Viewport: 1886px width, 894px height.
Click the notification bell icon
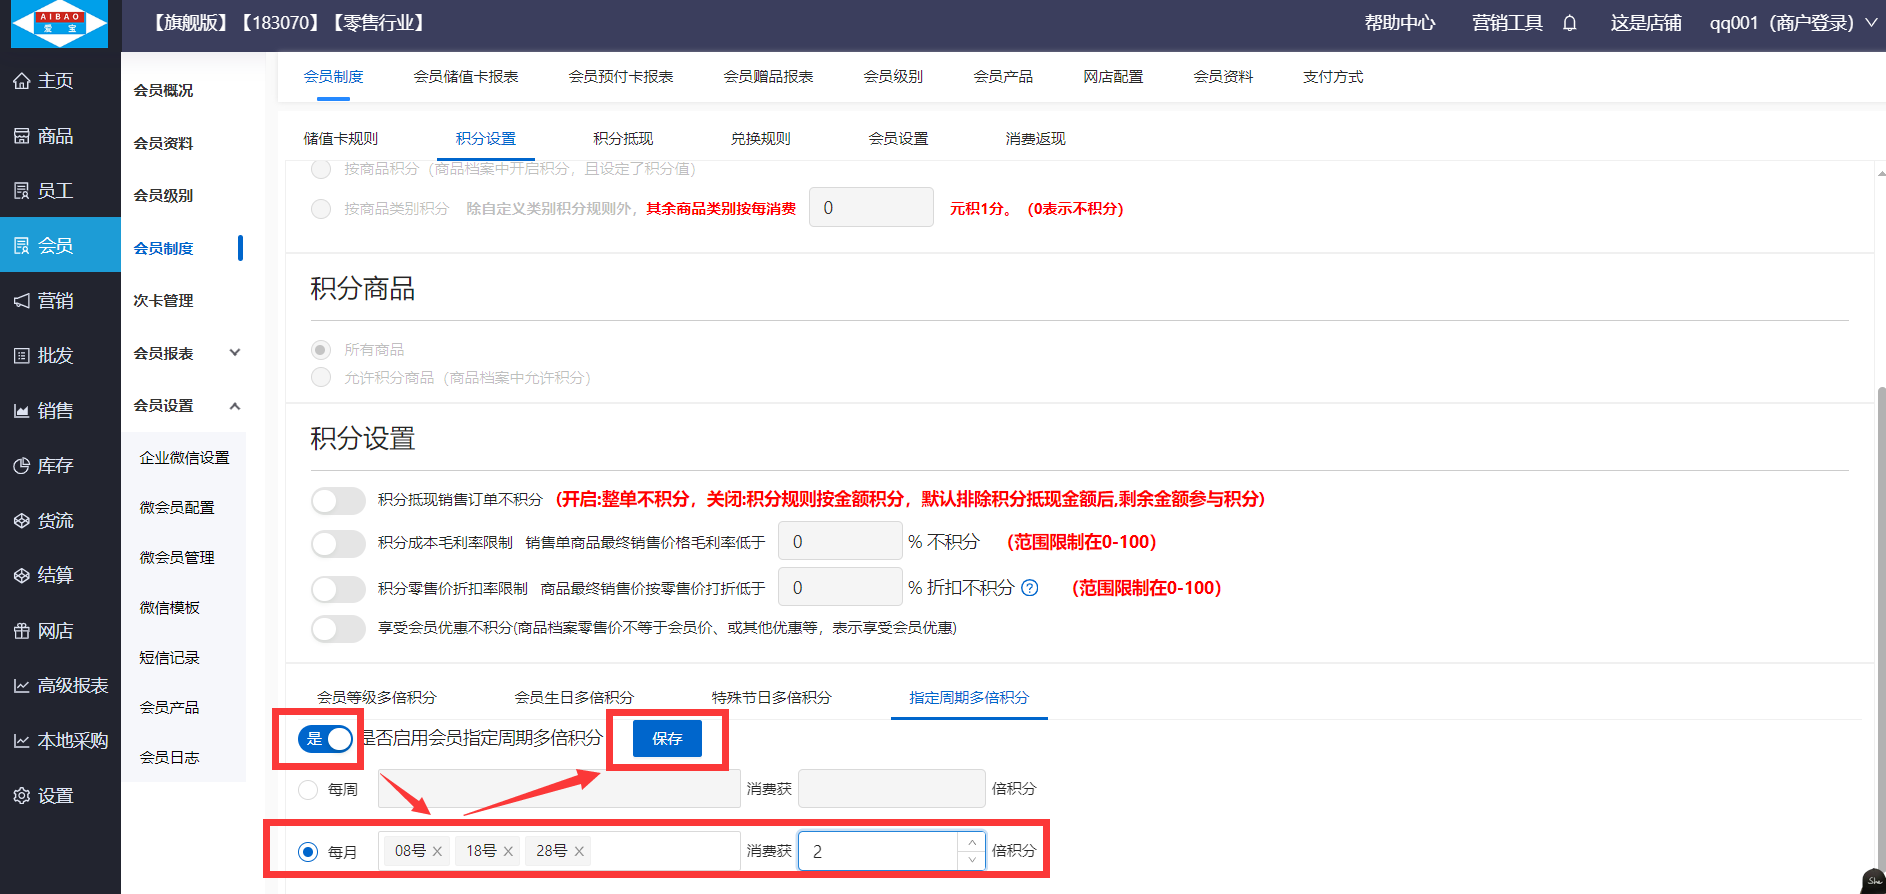click(1569, 23)
